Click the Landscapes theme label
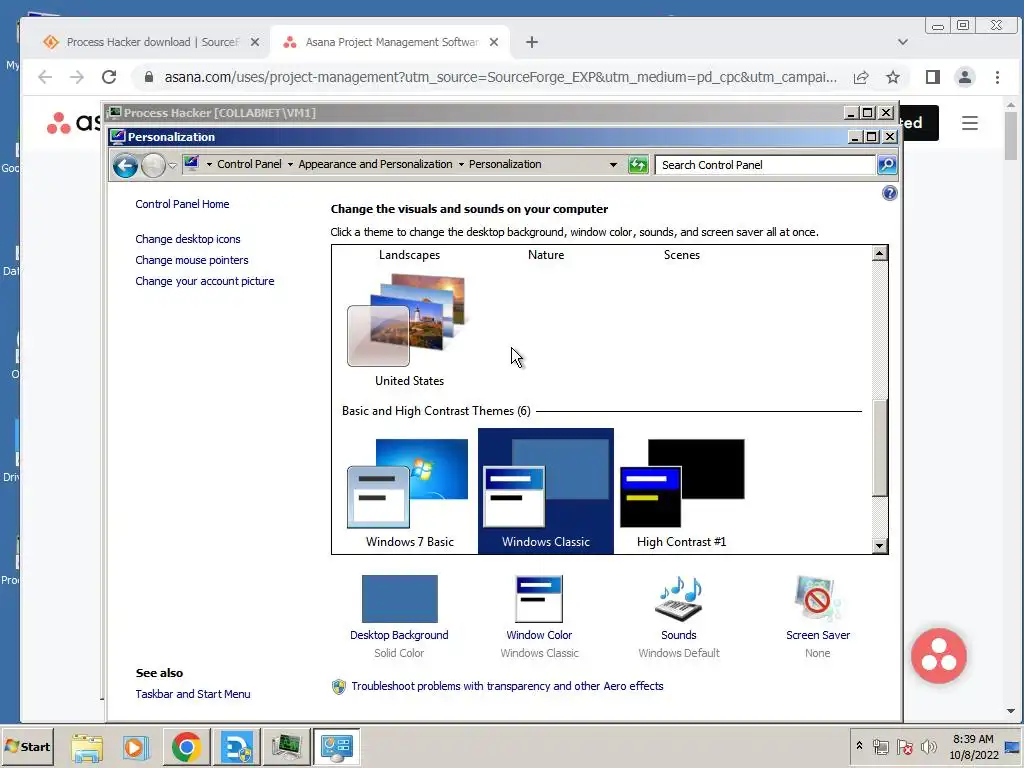Viewport: 1024px width, 768px height. tap(409, 255)
